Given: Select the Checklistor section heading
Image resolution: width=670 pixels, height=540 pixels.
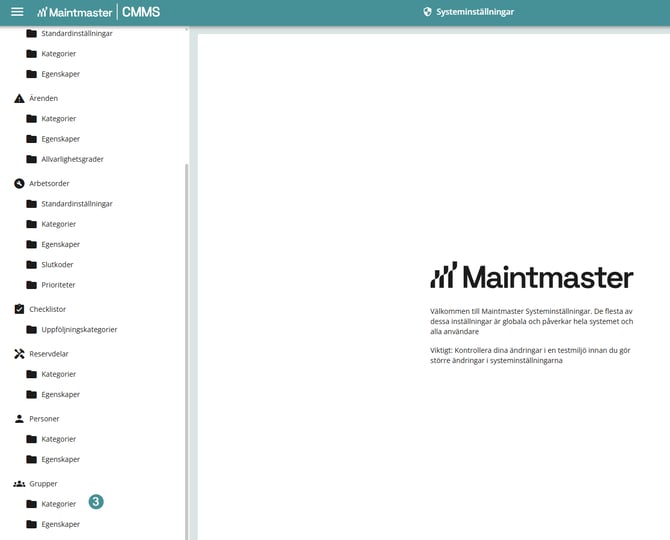Looking at the screenshot, I should [x=47, y=309].
